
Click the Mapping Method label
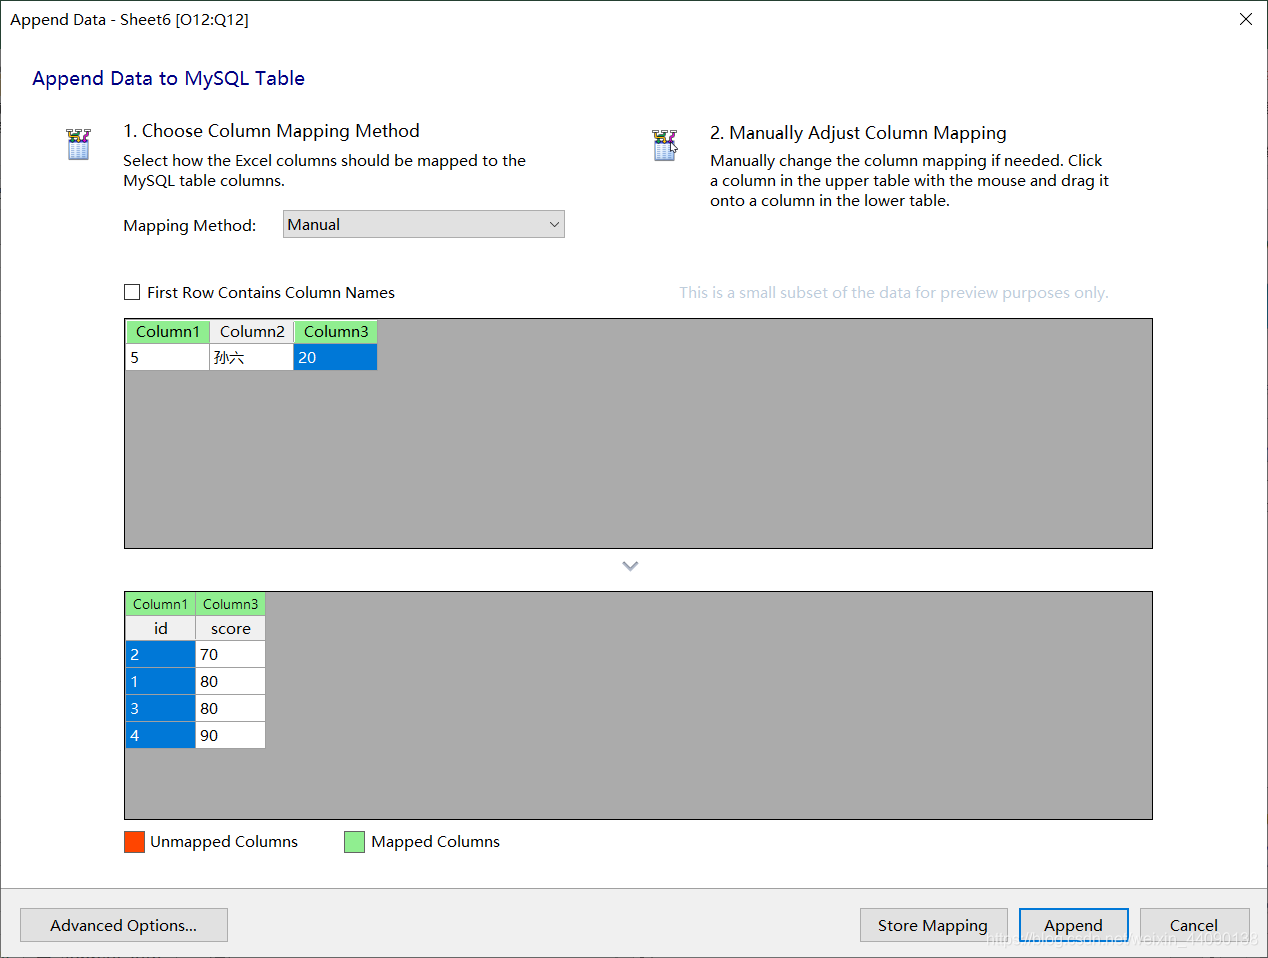coord(190,226)
